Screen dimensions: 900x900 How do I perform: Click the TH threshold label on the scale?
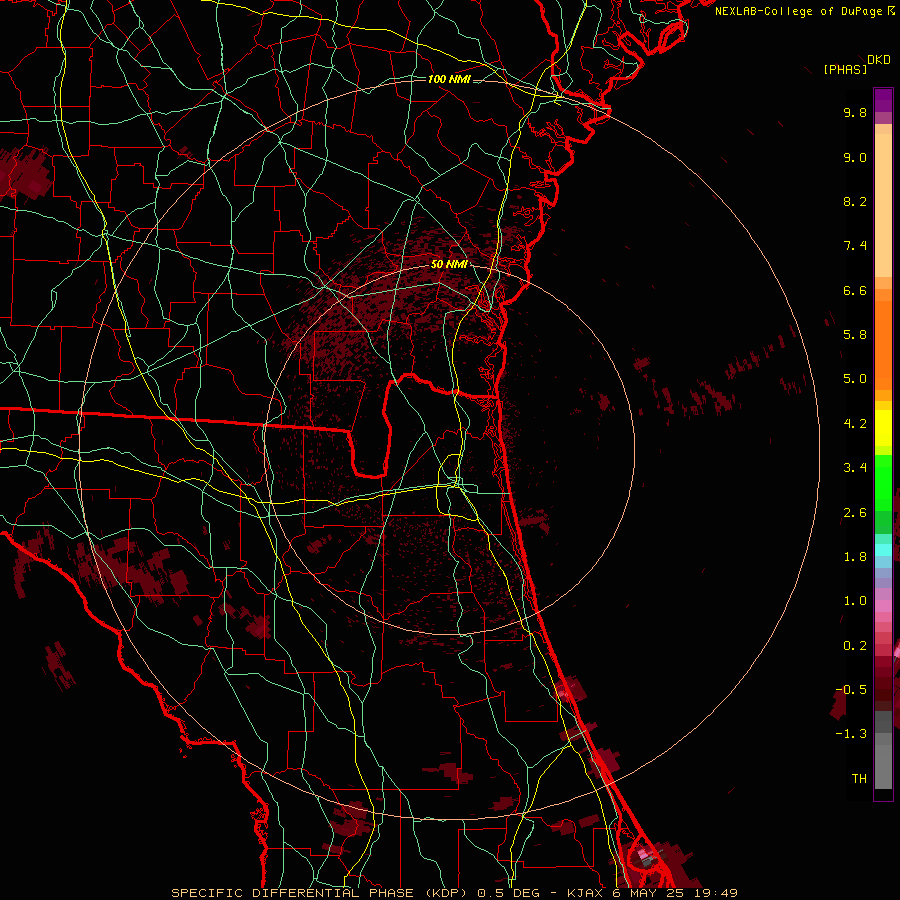(859, 779)
